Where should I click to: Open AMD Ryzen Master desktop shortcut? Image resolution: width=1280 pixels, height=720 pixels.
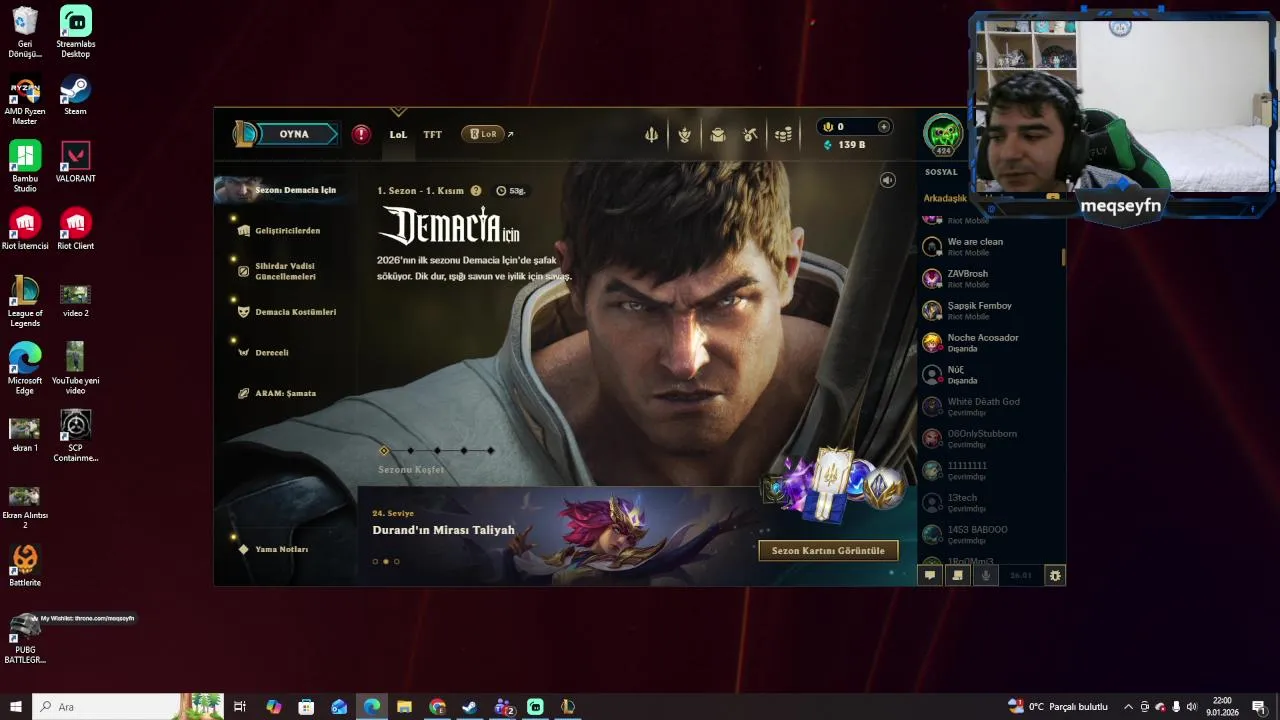pyautogui.click(x=25, y=100)
